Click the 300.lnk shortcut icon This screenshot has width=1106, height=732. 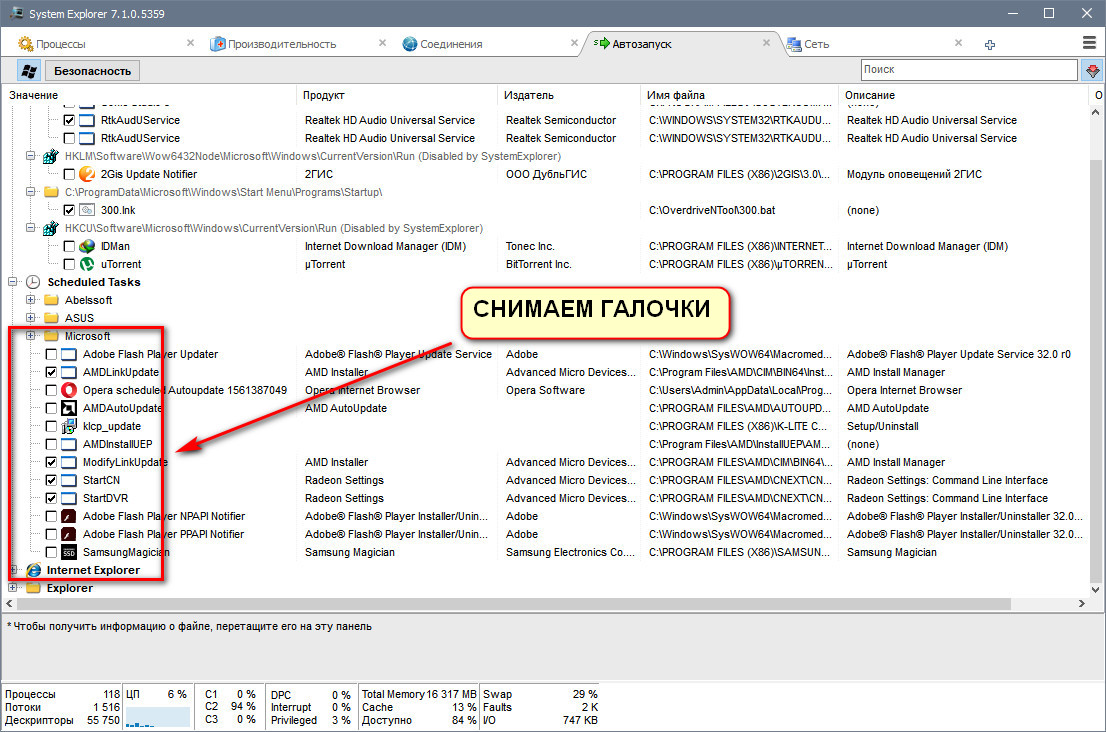click(x=87, y=210)
